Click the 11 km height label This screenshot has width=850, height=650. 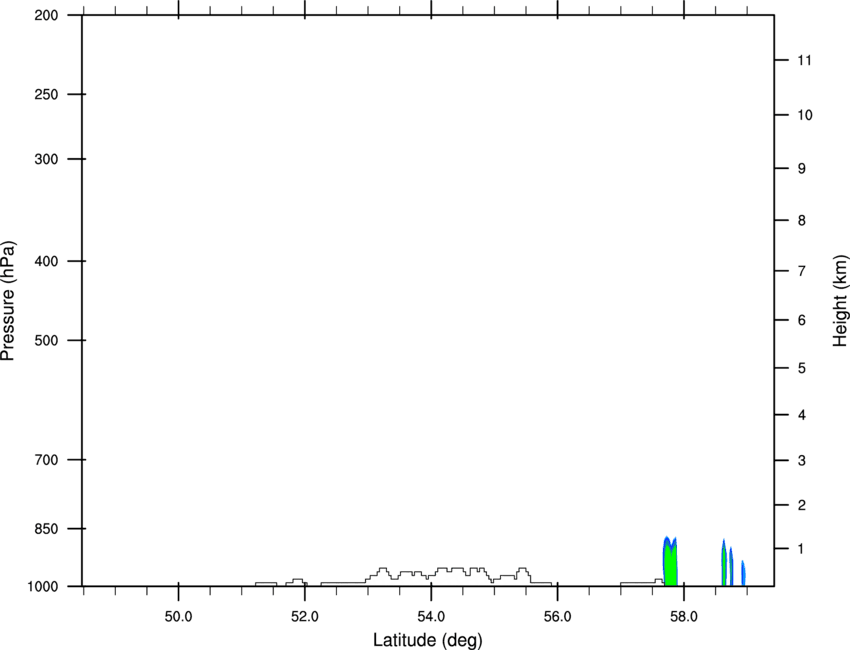[805, 60]
